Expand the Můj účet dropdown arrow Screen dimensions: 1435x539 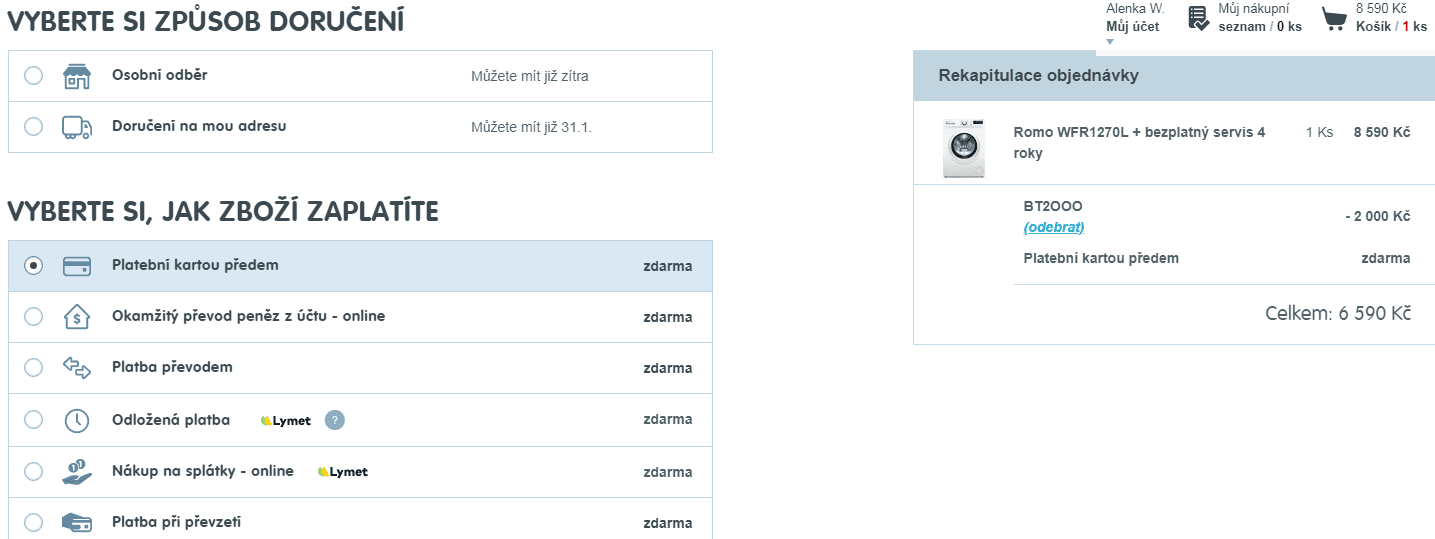1110,41
